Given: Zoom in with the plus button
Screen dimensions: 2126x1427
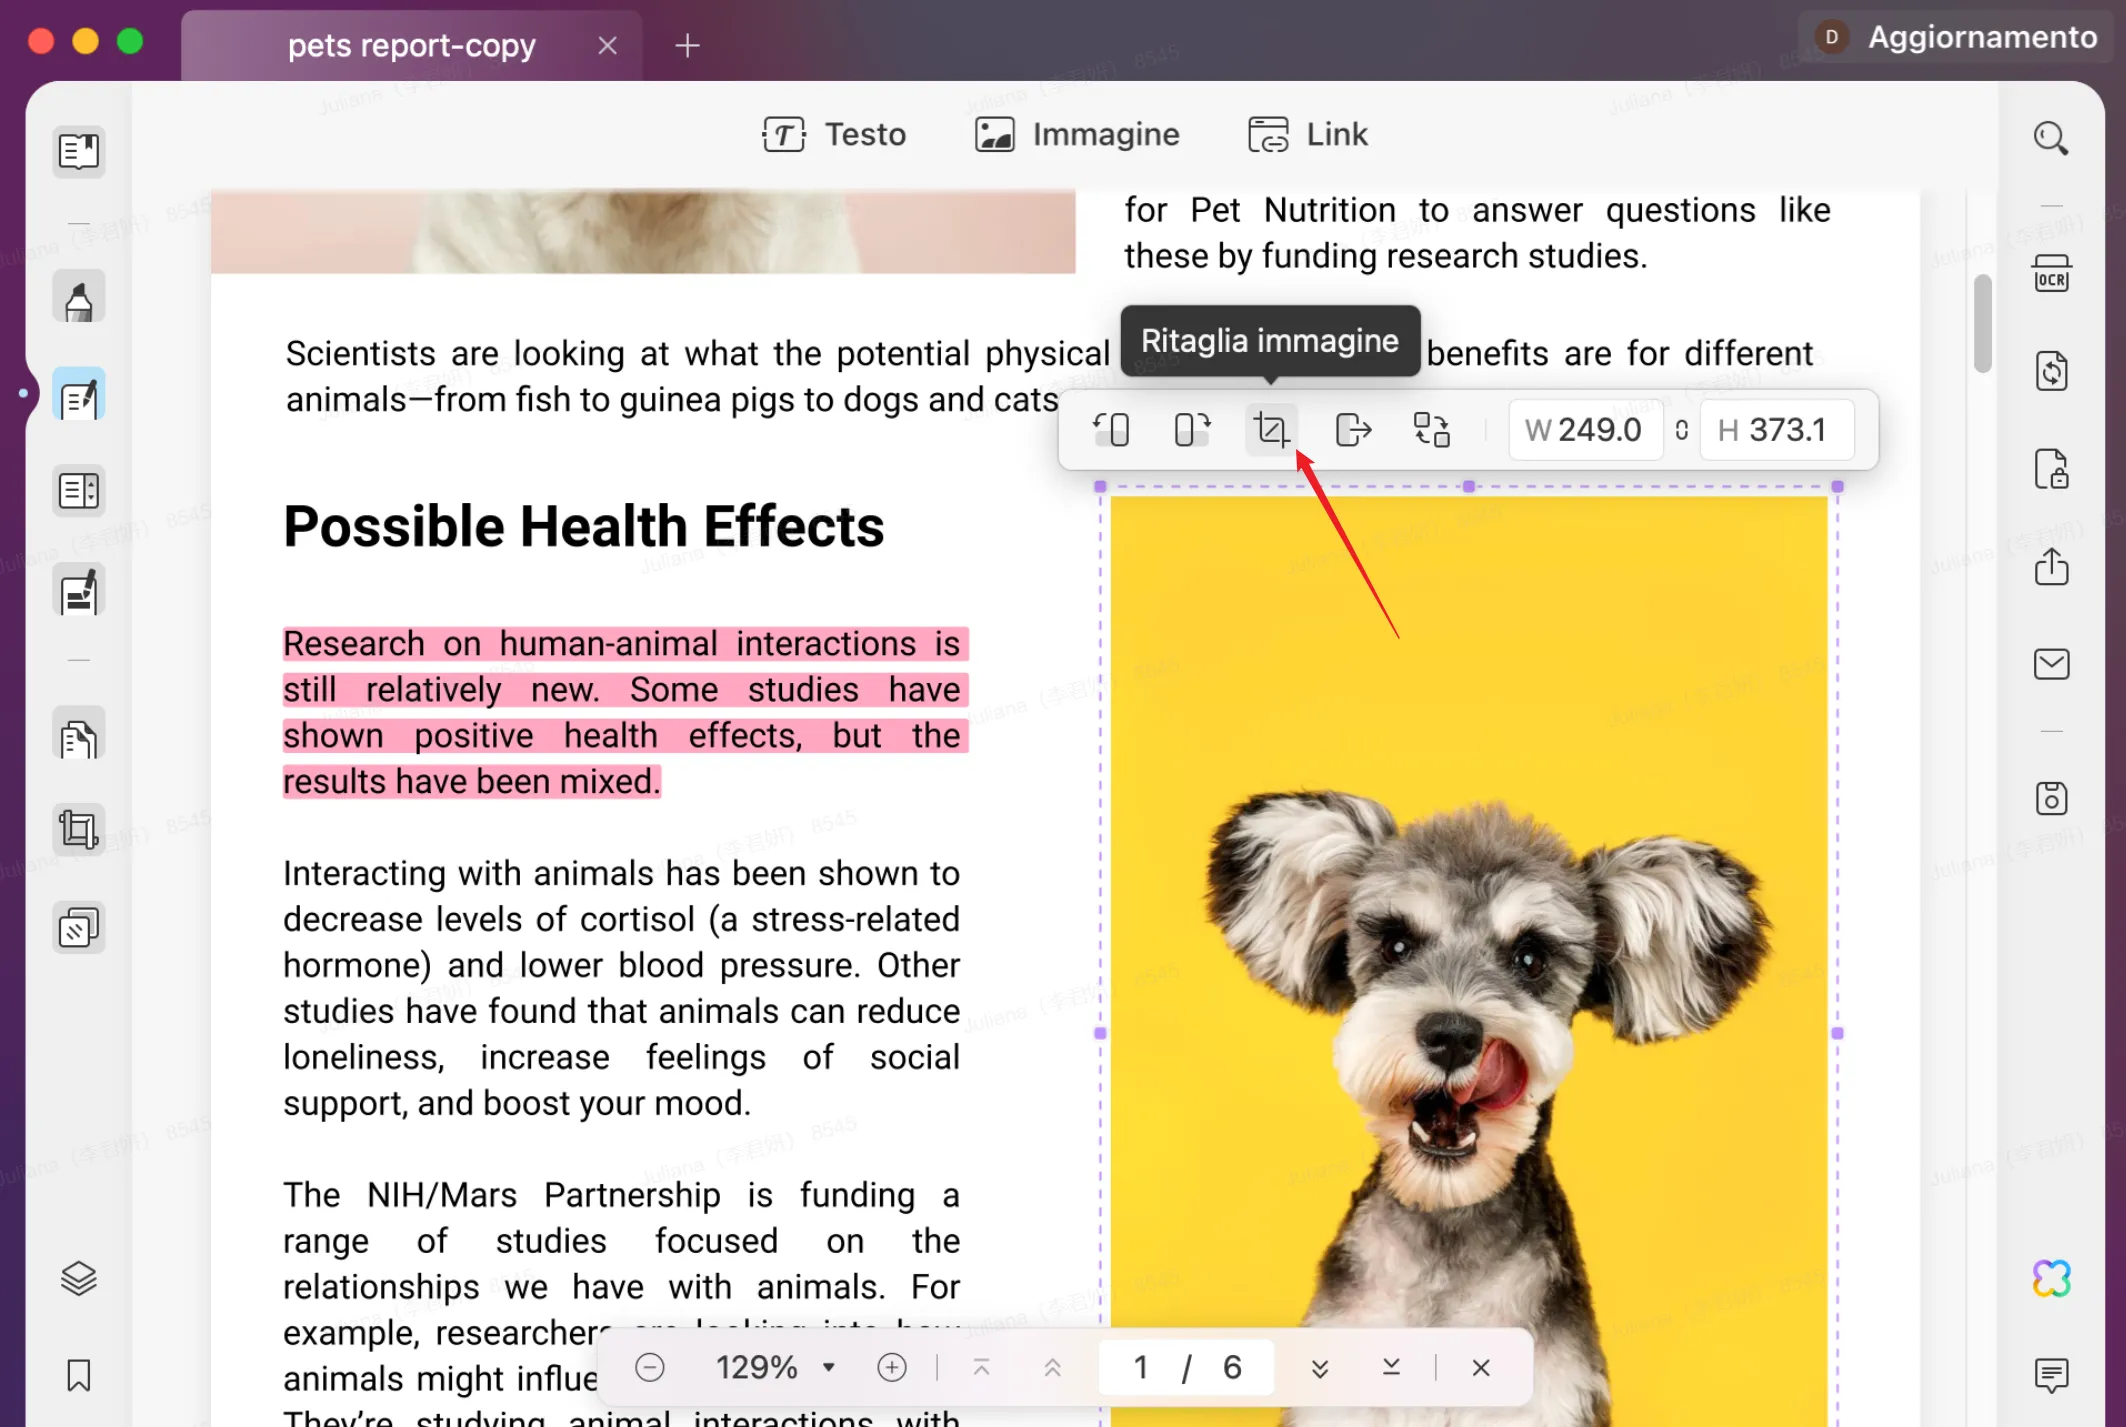Looking at the screenshot, I should click(891, 1367).
